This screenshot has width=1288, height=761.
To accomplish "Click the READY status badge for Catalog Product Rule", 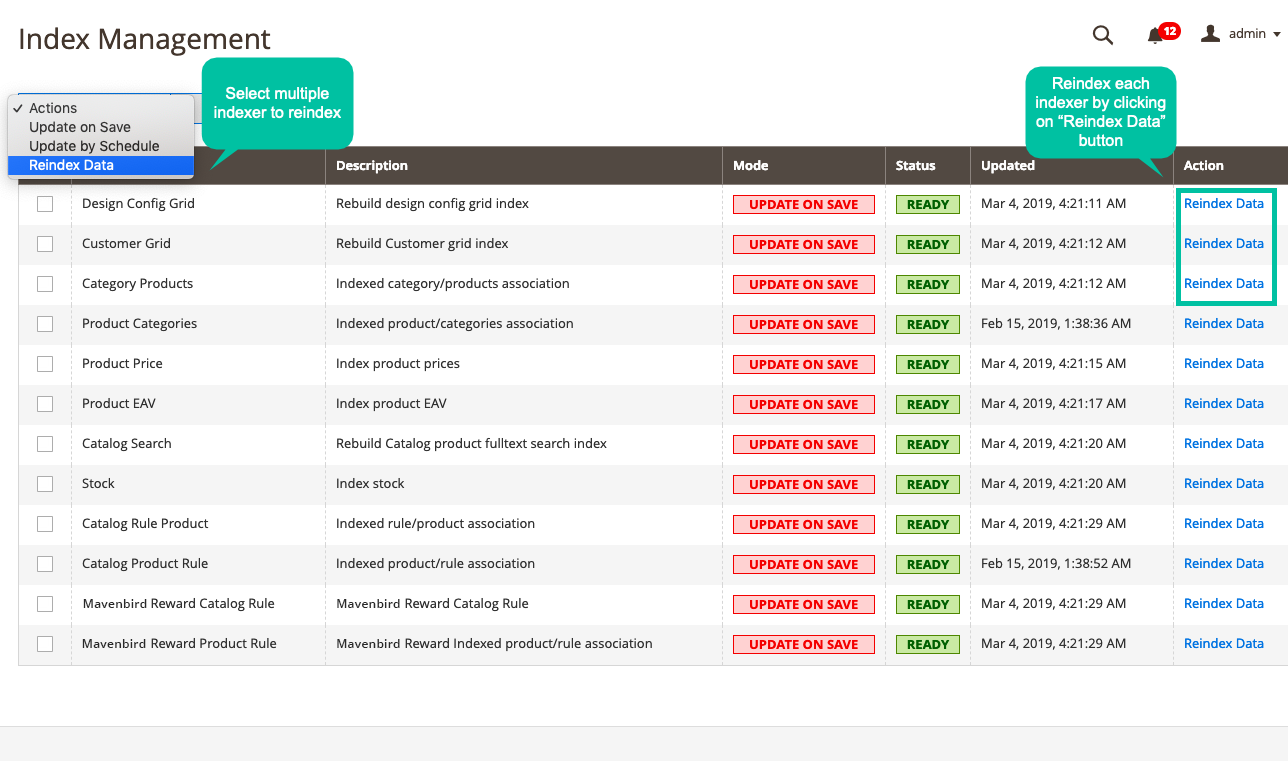I will (x=928, y=564).
